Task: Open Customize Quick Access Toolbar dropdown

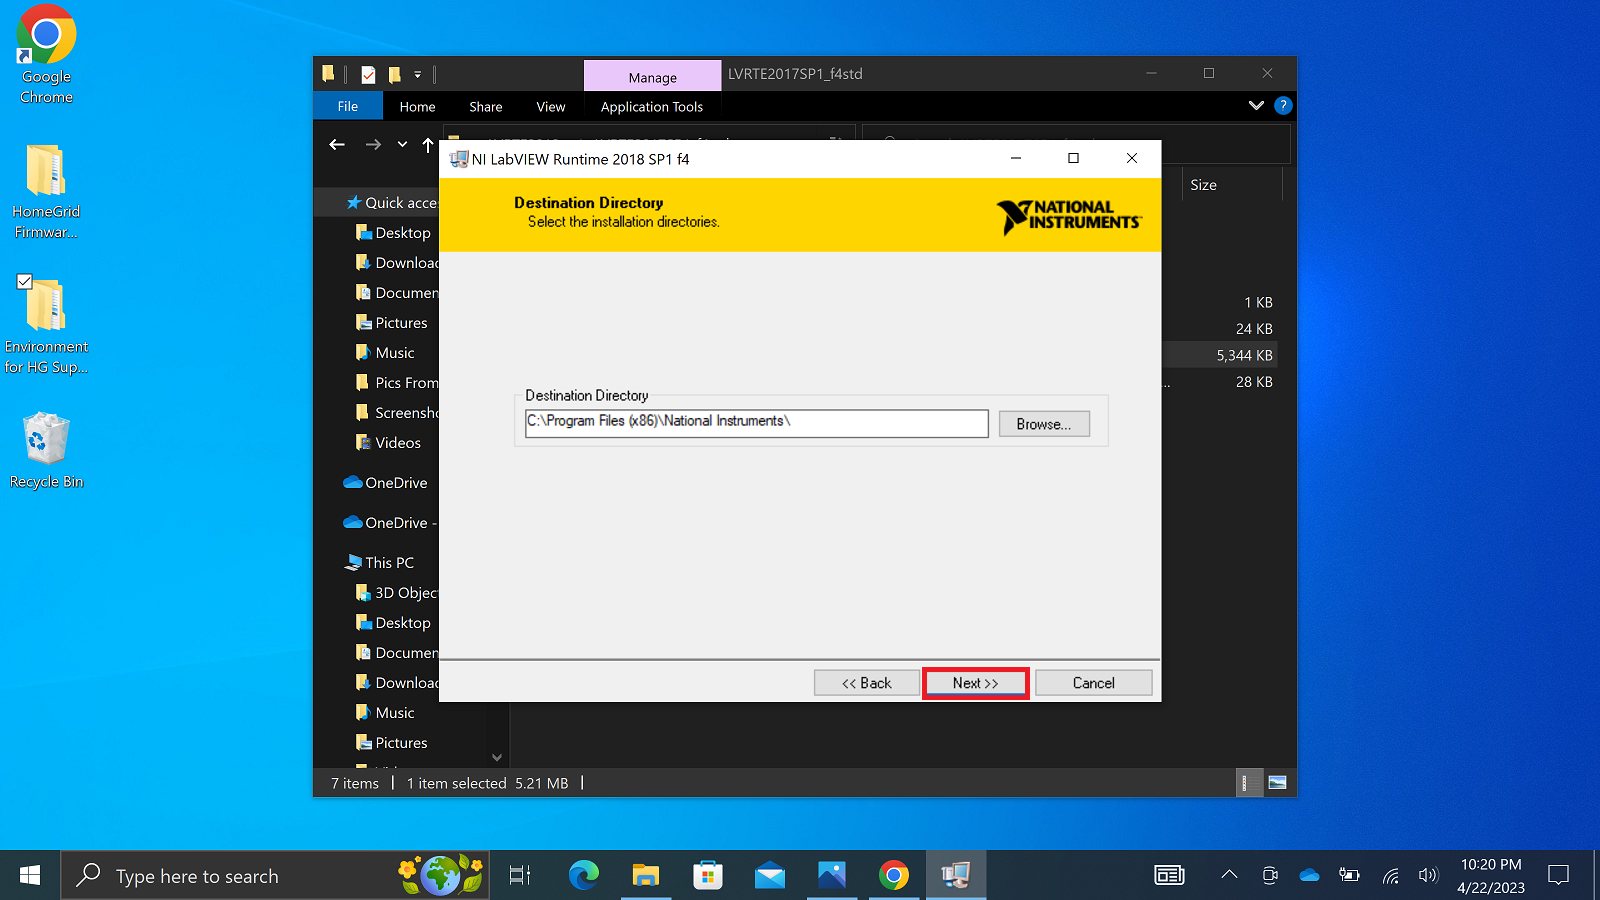Action: click(x=418, y=74)
